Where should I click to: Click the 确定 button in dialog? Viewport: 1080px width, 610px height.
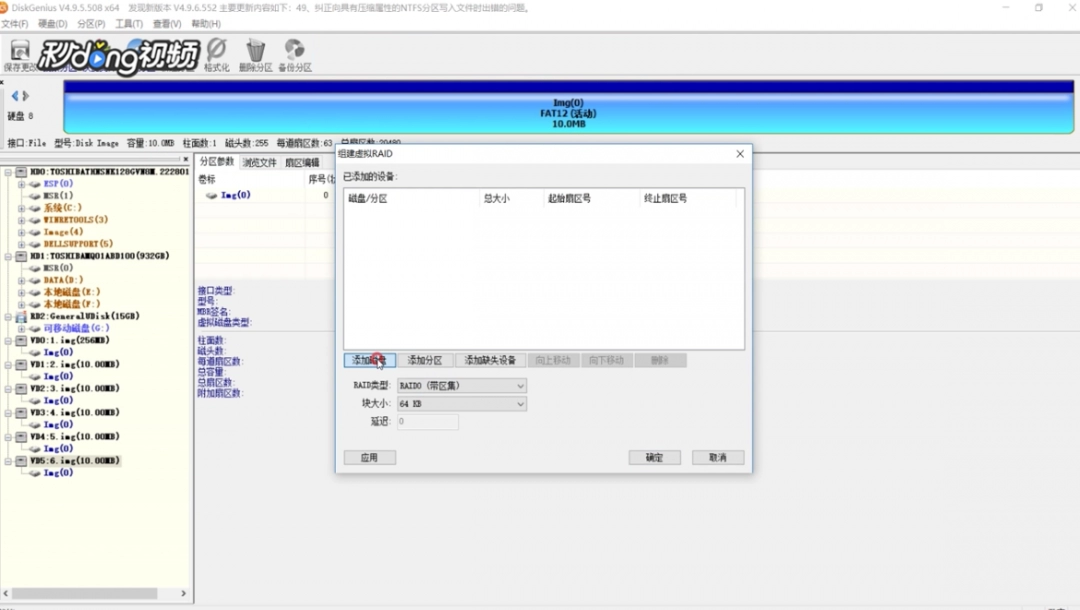(x=654, y=457)
